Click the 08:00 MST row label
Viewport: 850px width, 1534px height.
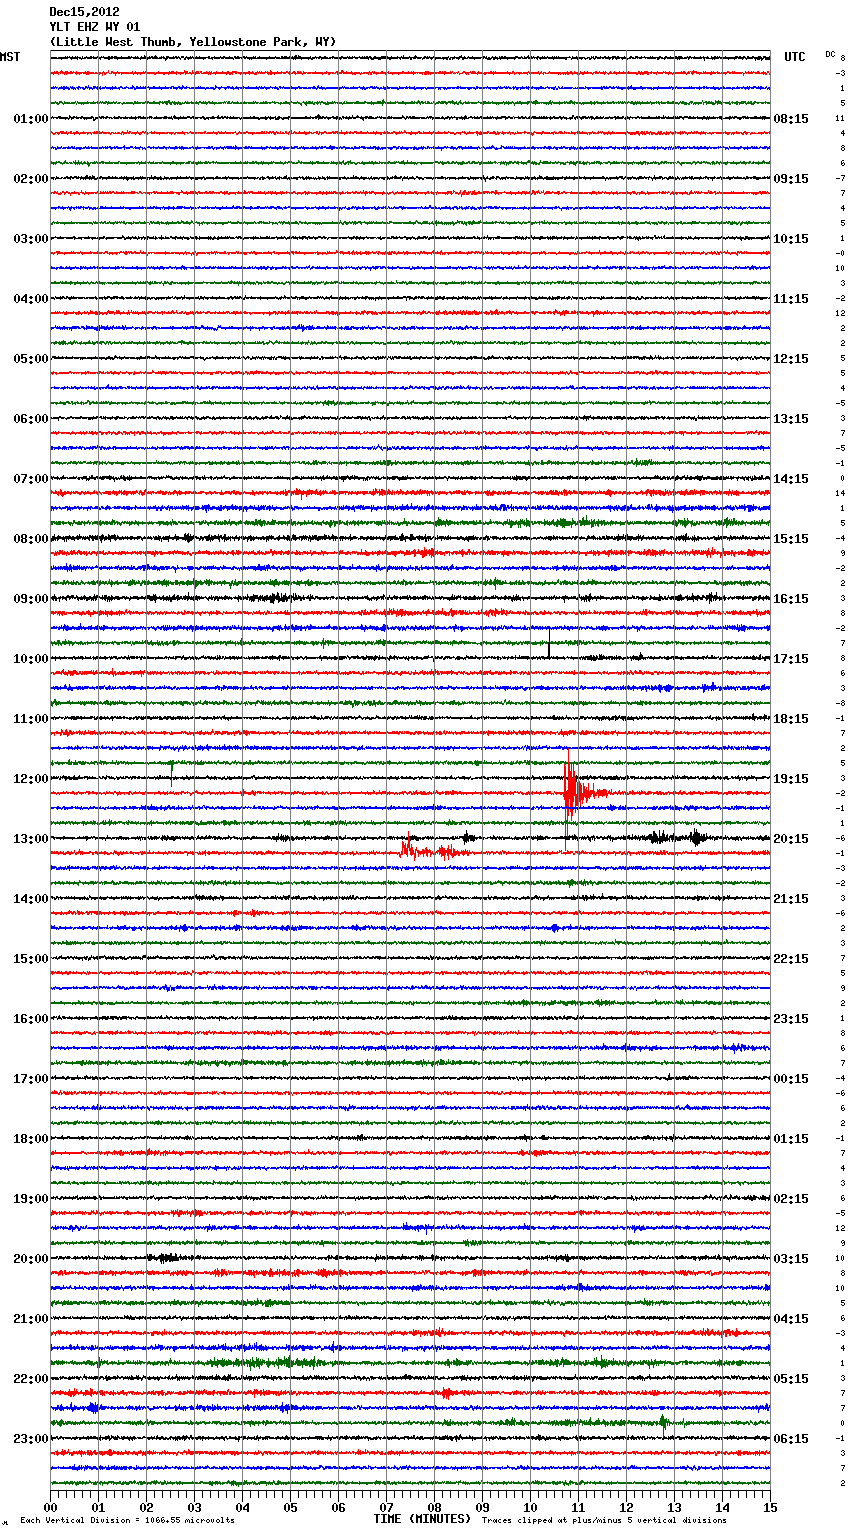31,539
